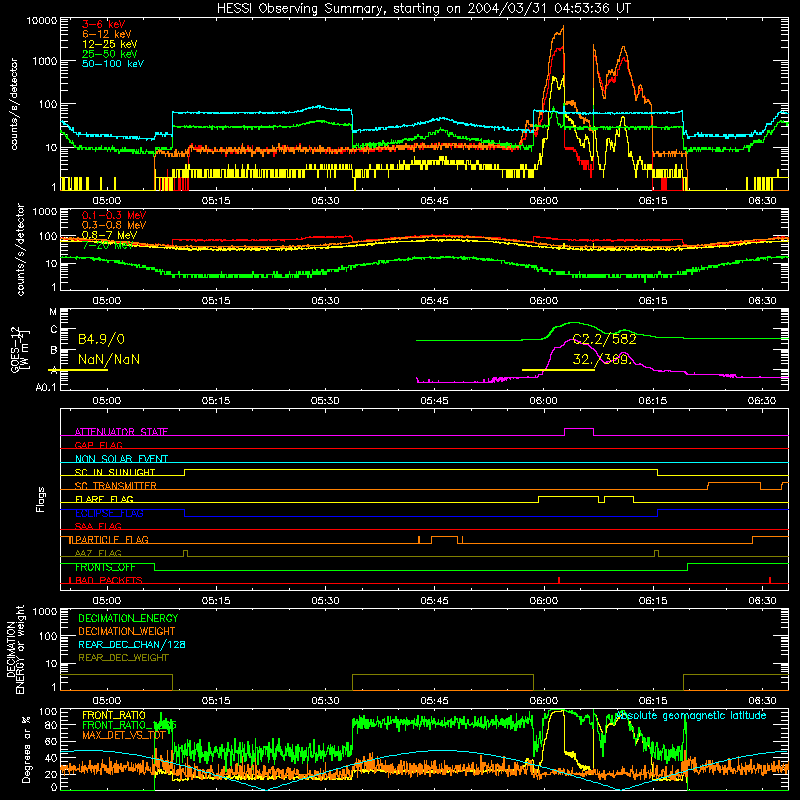Click the 05:15 tick label under top panel
Viewport: 800px width, 800px height.
click(216, 201)
